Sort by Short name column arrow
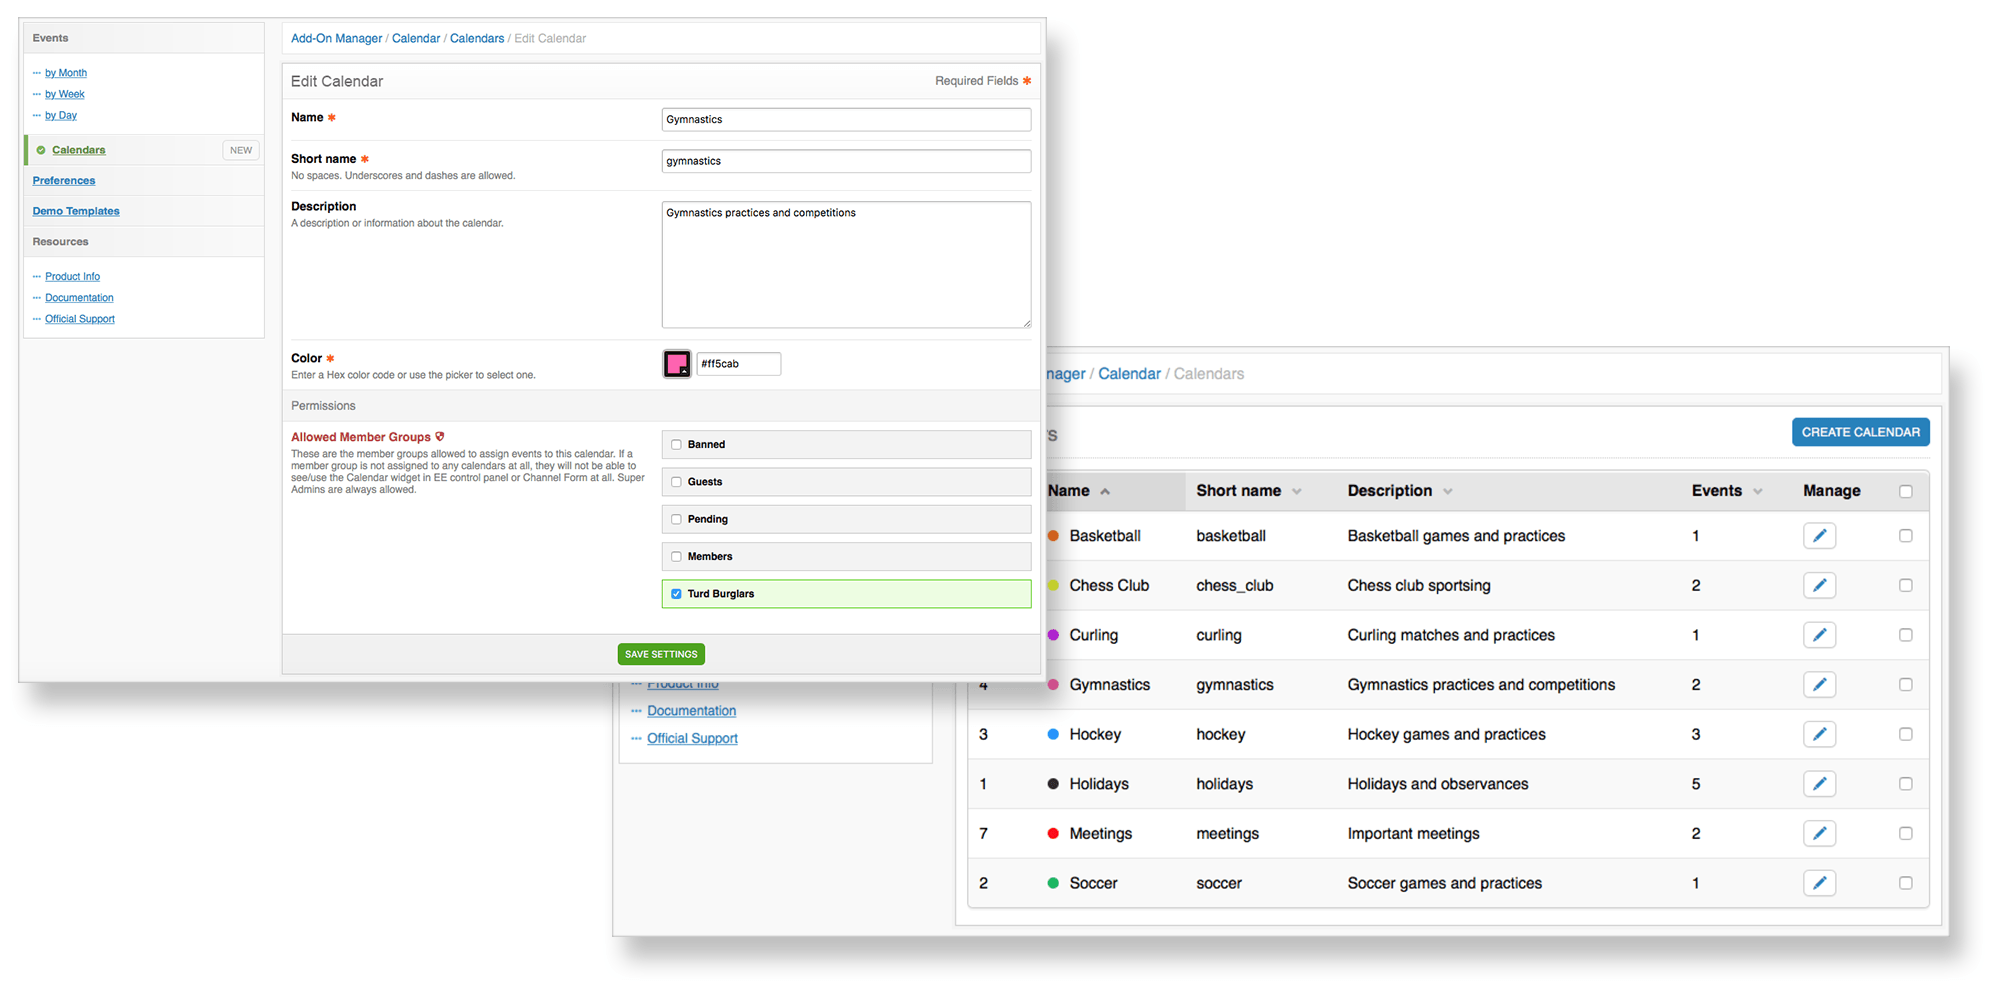Screen dimensions: 2000x1000 (1297, 492)
